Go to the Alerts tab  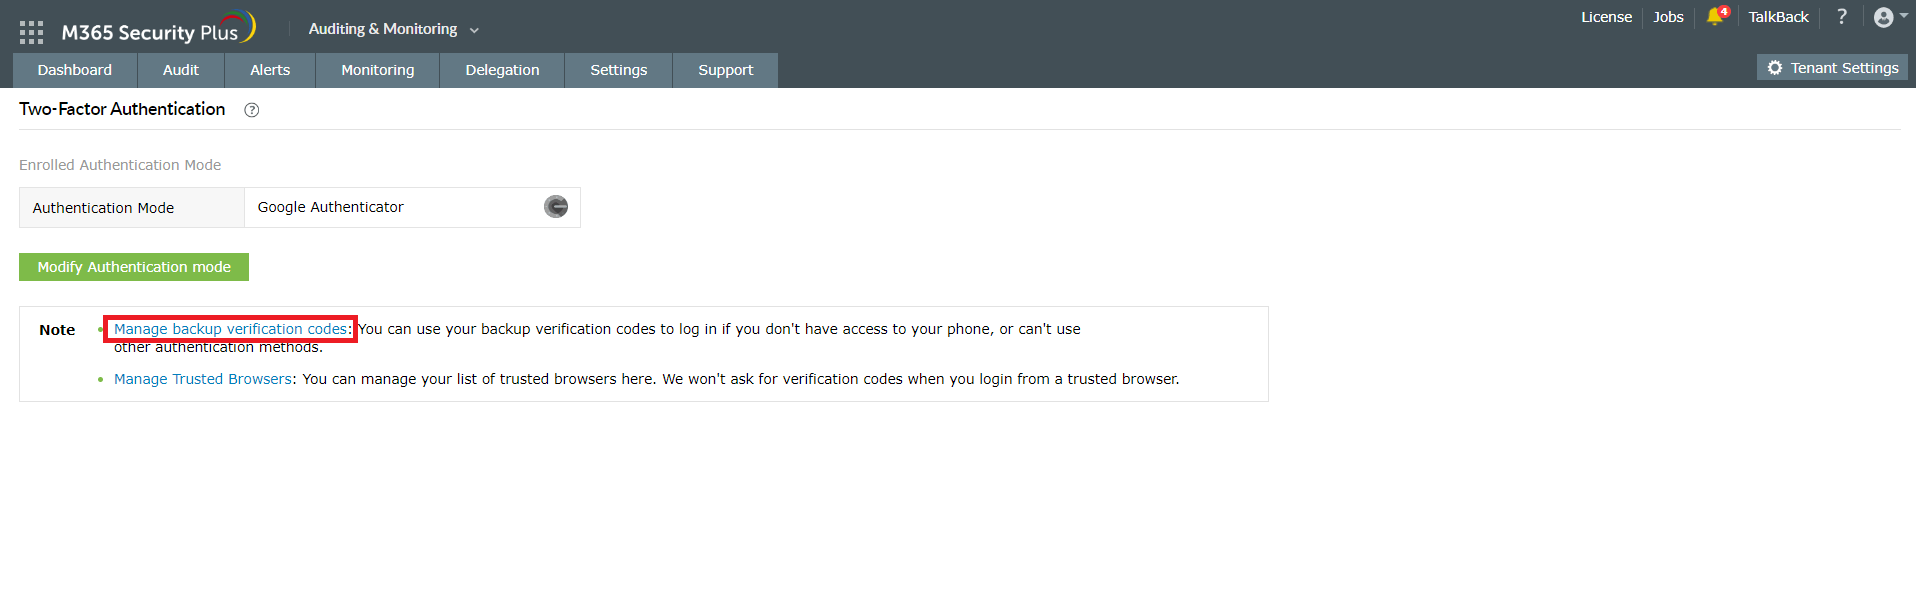(x=270, y=70)
